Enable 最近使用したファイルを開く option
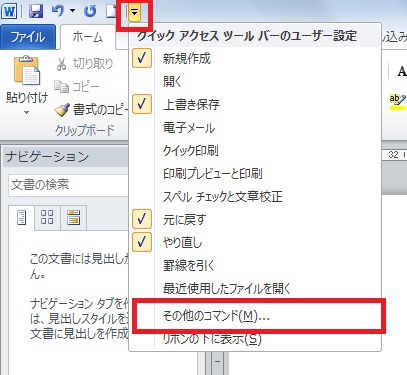The image size is (407, 375). [255, 288]
